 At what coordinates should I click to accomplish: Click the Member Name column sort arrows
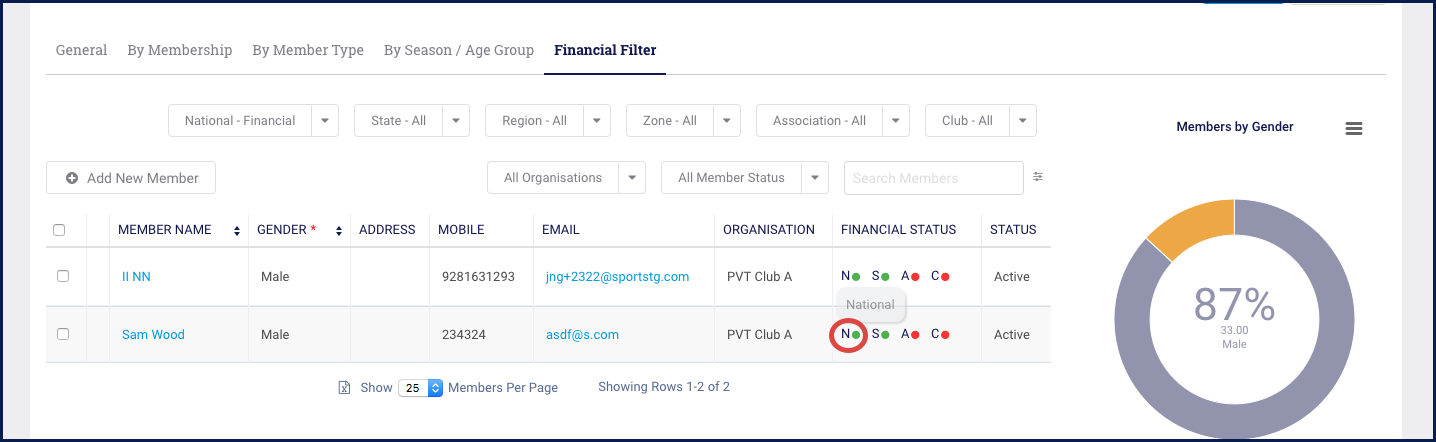pyautogui.click(x=237, y=231)
